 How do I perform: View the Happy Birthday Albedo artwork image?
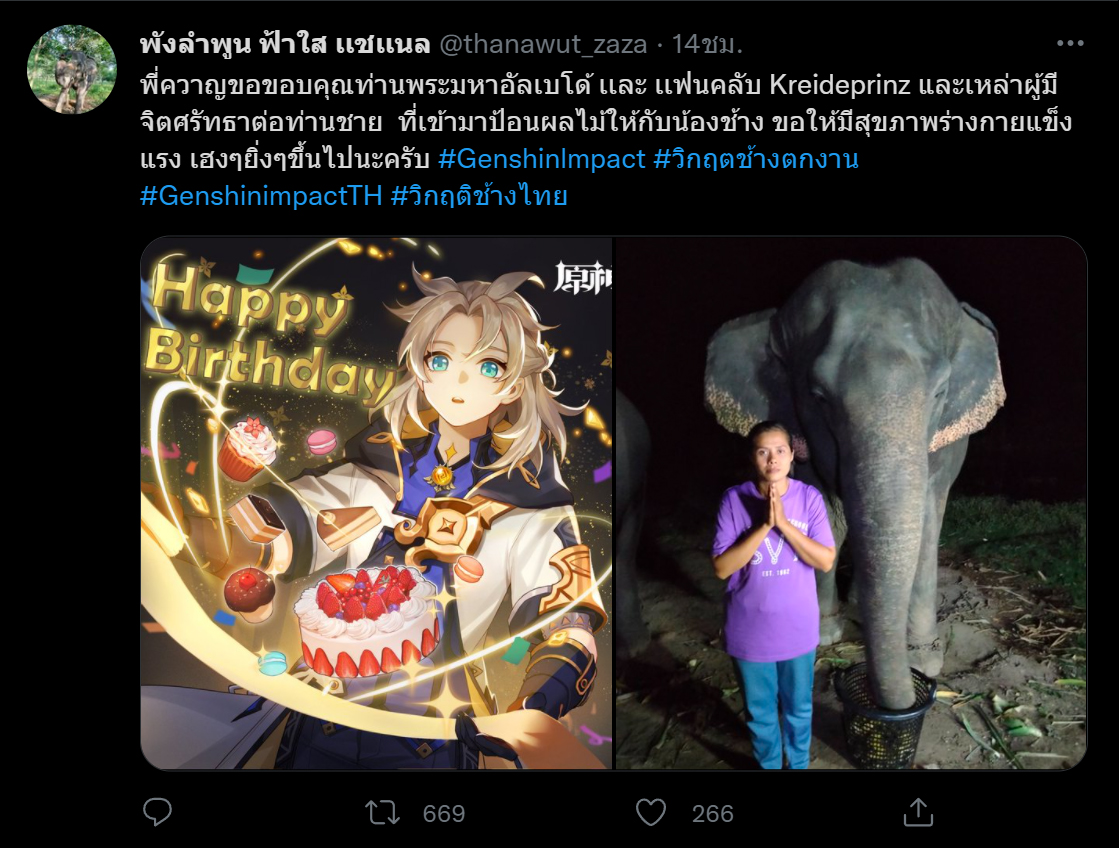coord(376,503)
